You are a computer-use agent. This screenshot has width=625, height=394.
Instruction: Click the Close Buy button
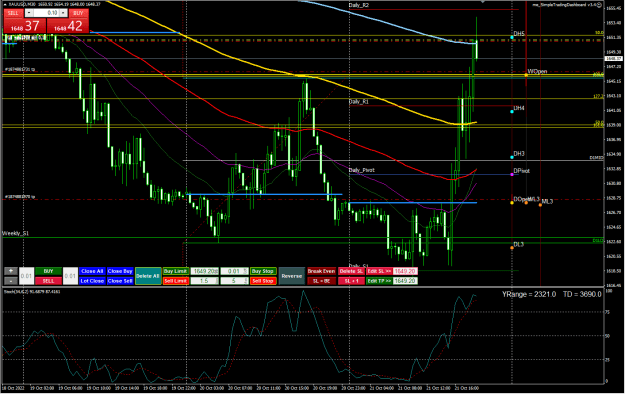coord(120,271)
